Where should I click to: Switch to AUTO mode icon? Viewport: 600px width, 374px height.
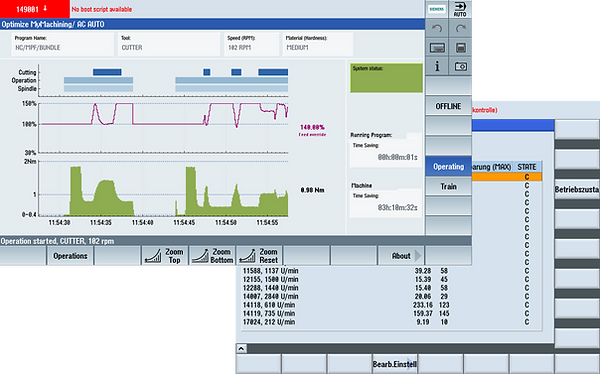point(460,9)
